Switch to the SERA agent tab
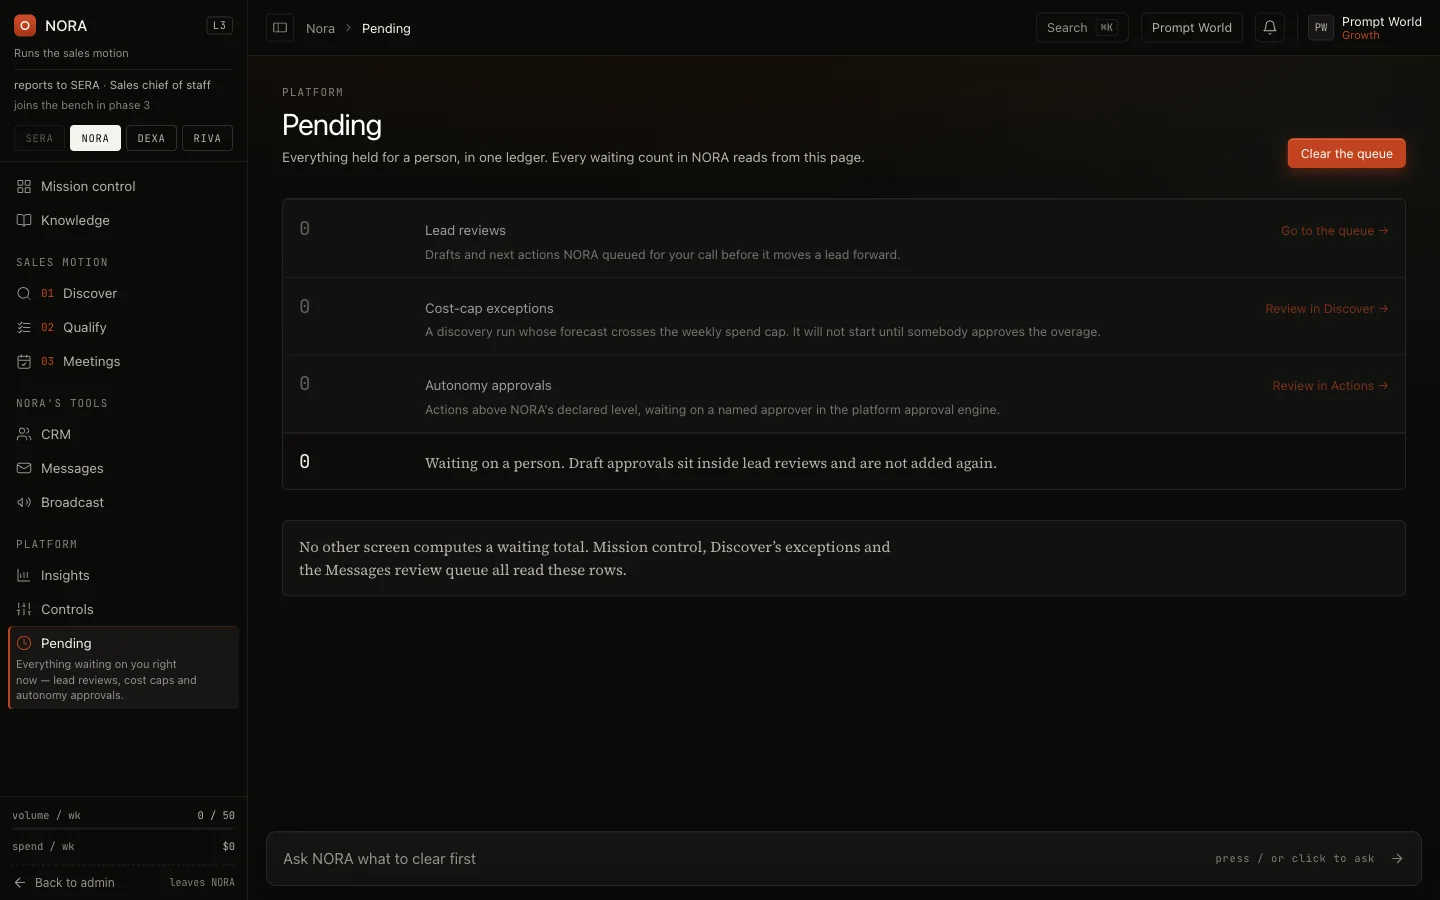Viewport: 1440px width, 900px height. click(x=40, y=138)
